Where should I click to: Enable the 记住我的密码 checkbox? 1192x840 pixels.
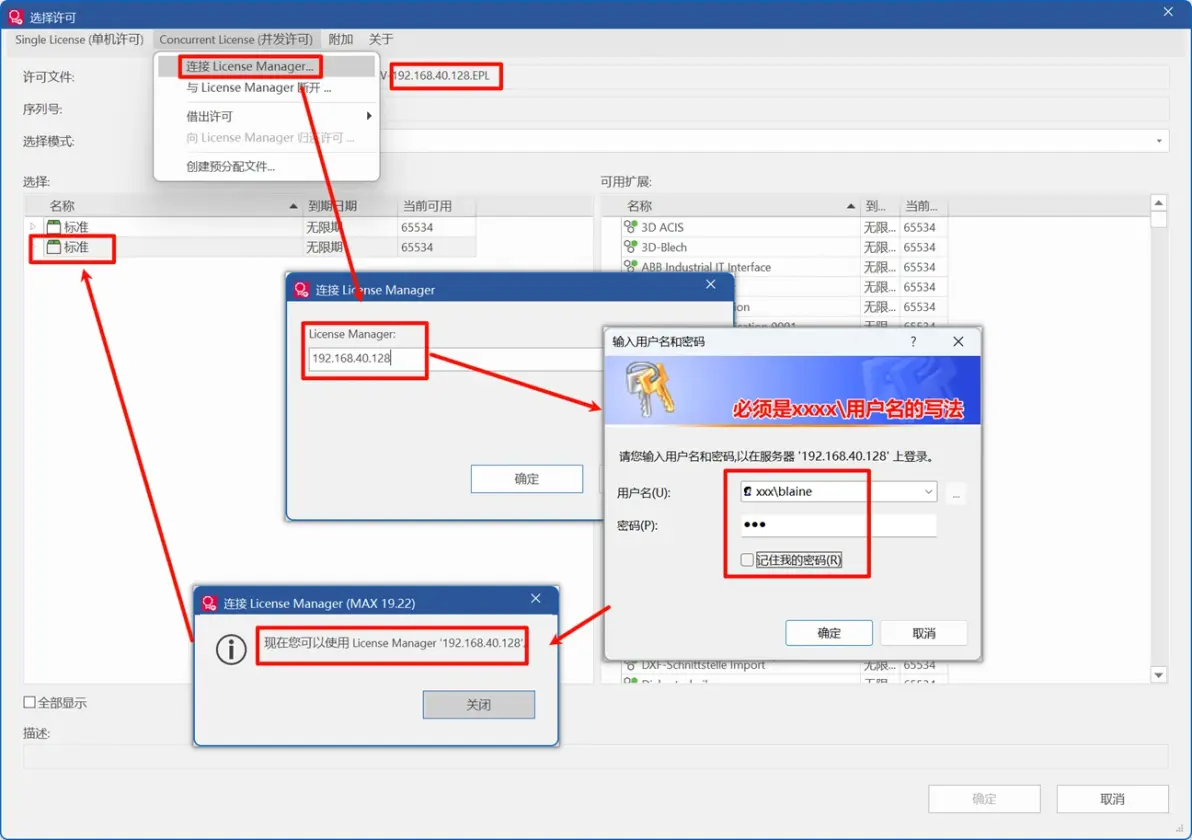pyautogui.click(x=747, y=559)
